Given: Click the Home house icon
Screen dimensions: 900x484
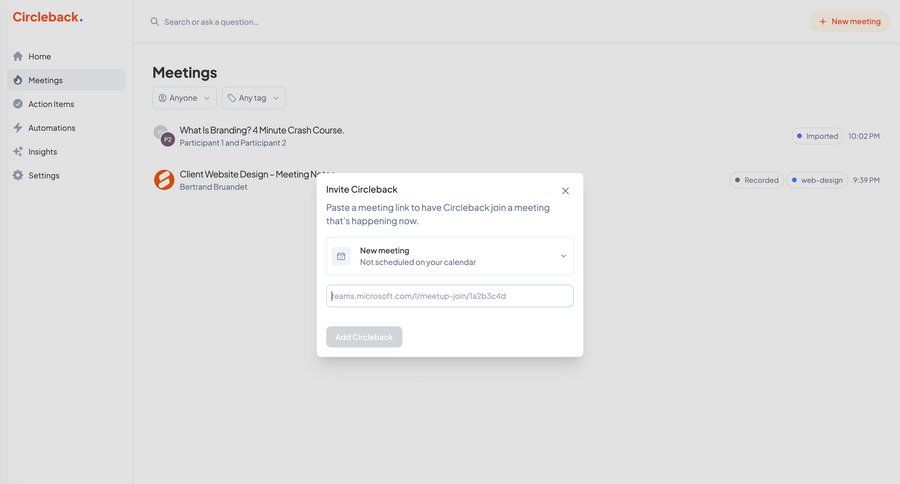Looking at the screenshot, I should [x=18, y=56].
